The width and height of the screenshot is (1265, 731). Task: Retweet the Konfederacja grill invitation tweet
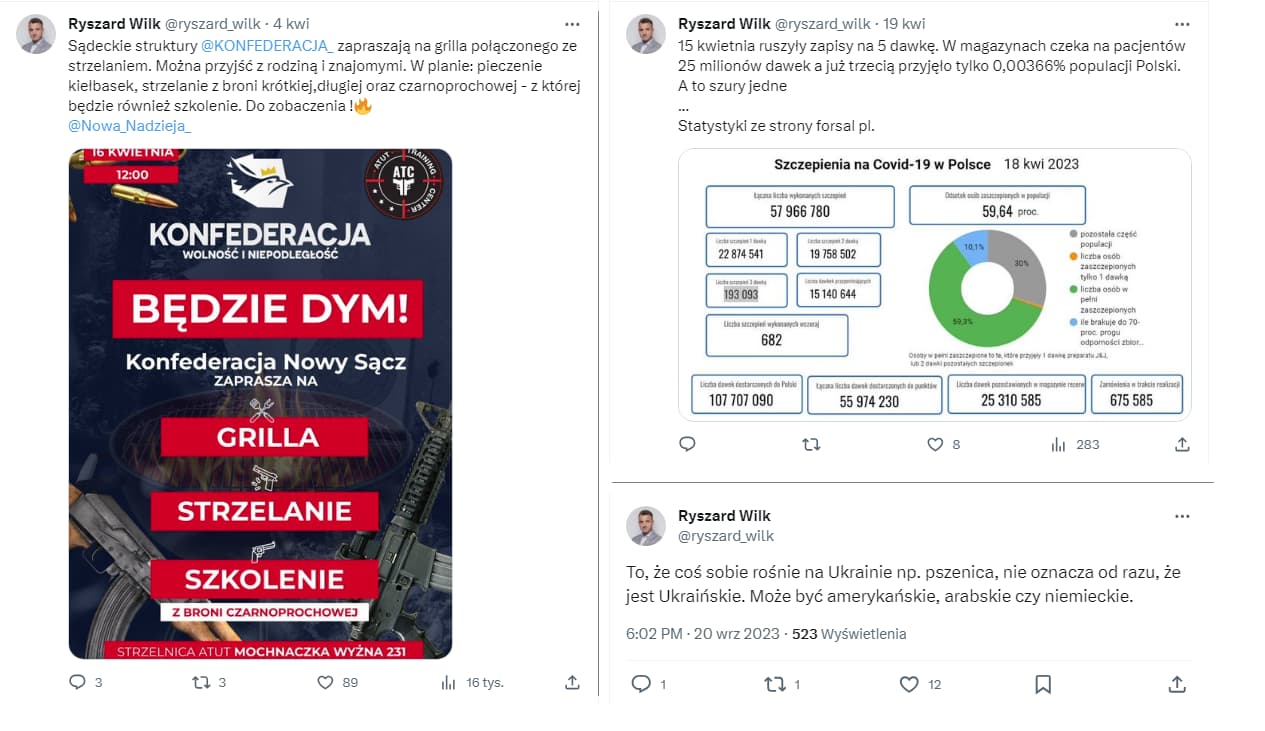click(201, 682)
